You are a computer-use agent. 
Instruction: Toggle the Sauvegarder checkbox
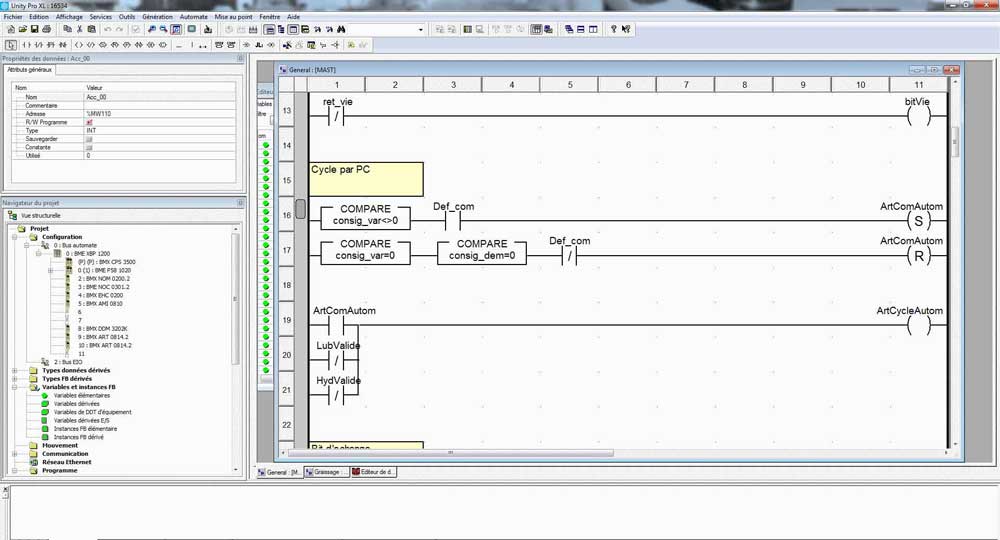coord(89,139)
